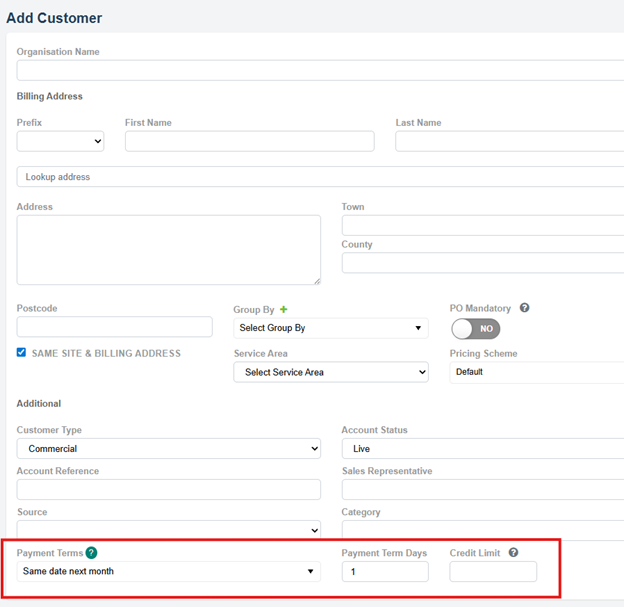Open the Prefix dropdown

click(60, 142)
